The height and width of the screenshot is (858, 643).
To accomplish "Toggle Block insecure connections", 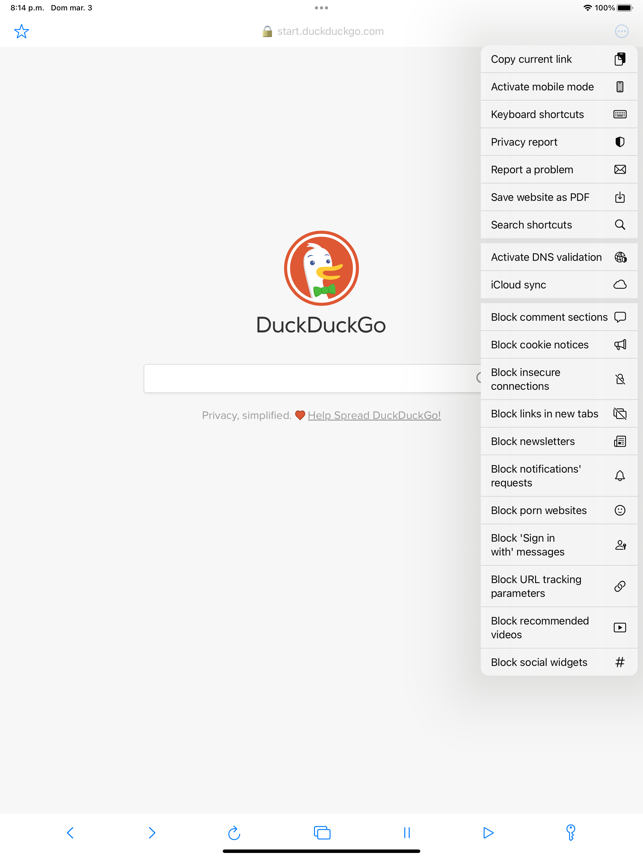I will click(559, 379).
